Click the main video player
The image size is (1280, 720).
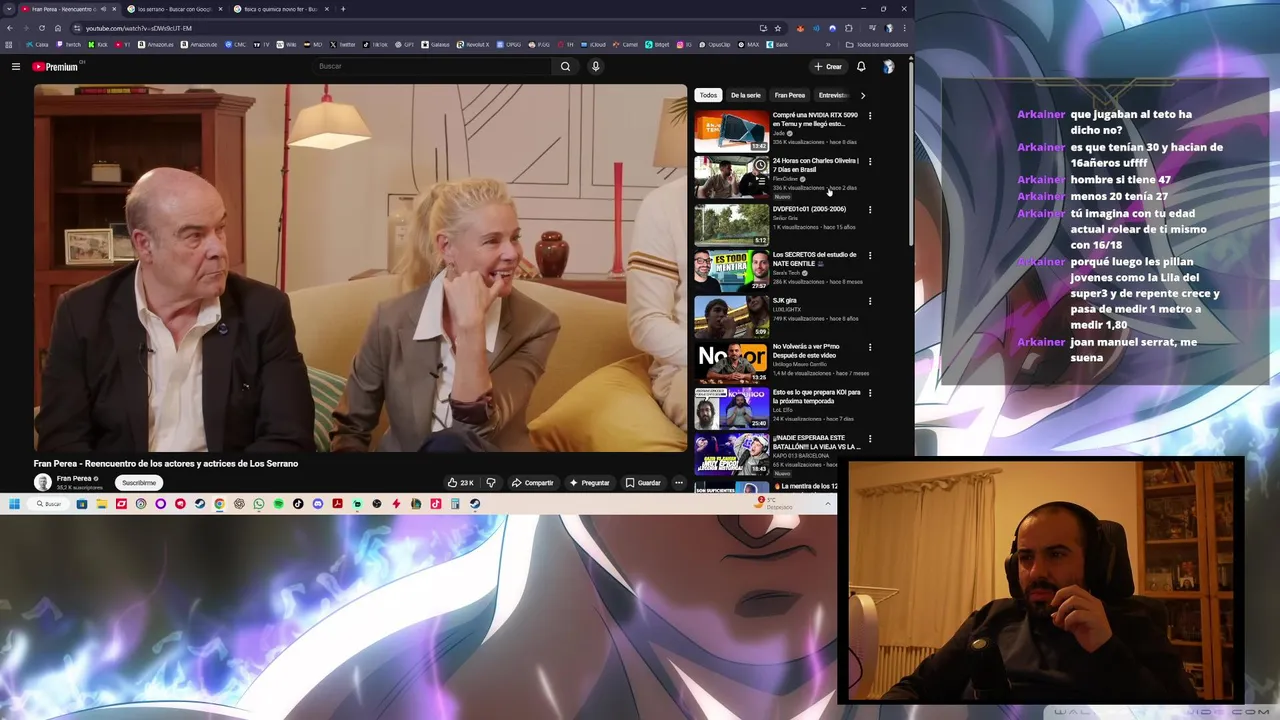(x=361, y=268)
